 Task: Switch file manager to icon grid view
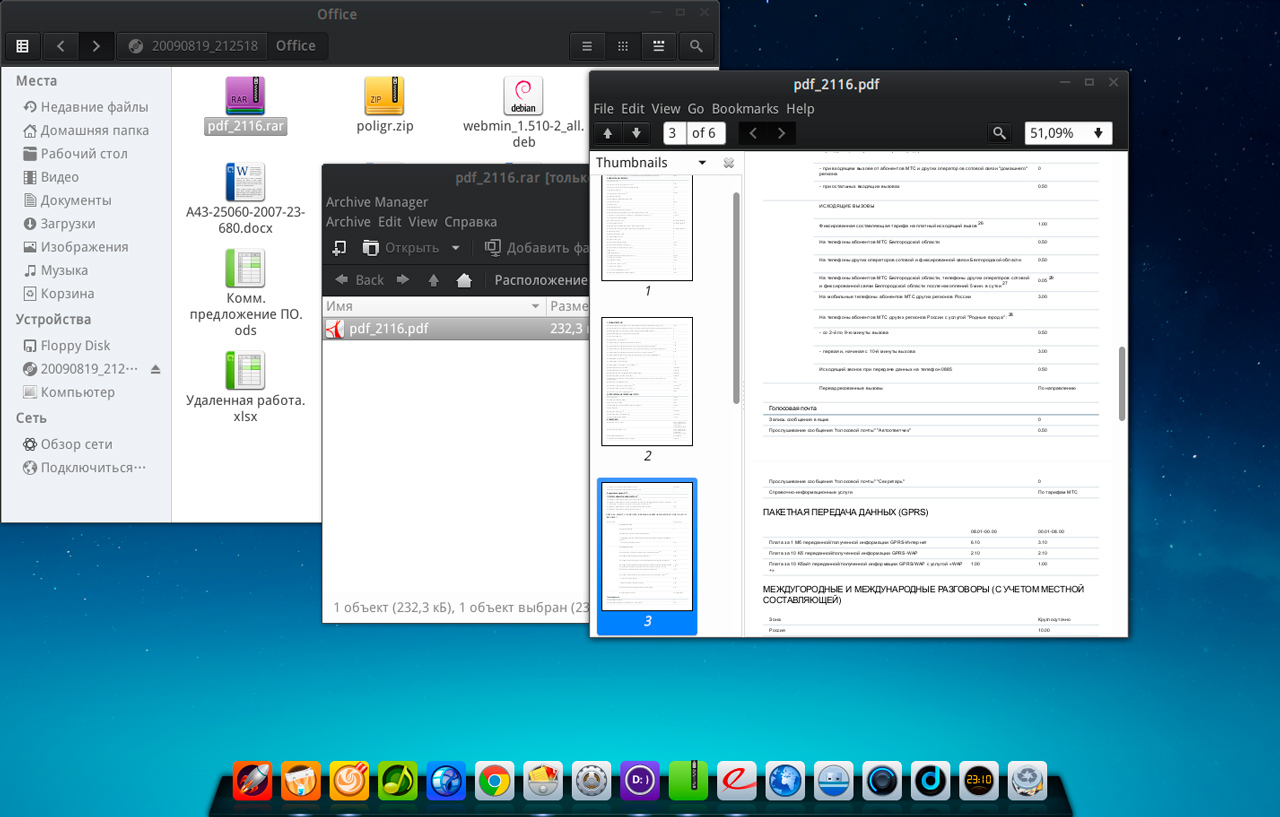(623, 46)
